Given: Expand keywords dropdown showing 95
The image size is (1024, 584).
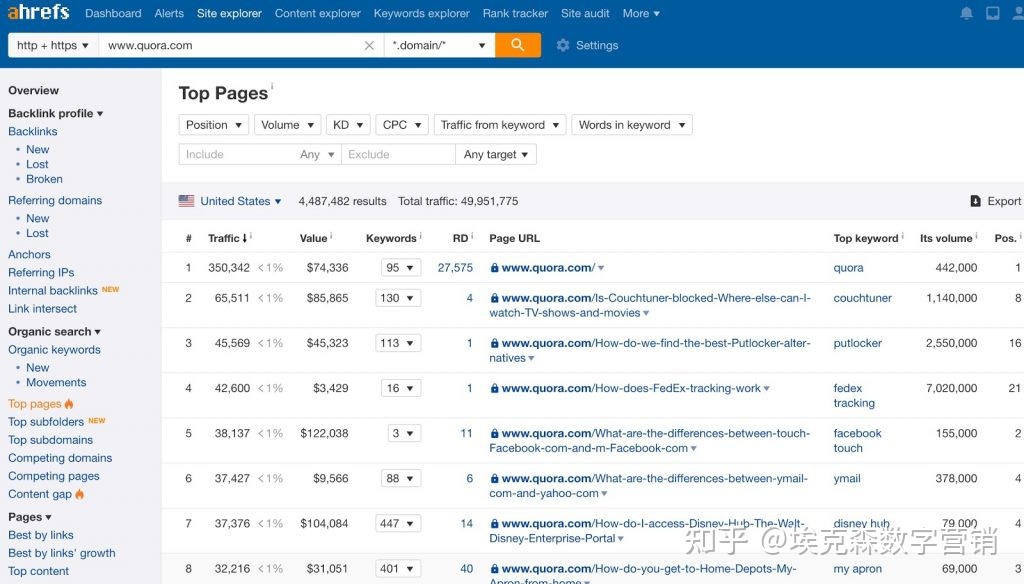Looking at the screenshot, I should click(x=400, y=268).
